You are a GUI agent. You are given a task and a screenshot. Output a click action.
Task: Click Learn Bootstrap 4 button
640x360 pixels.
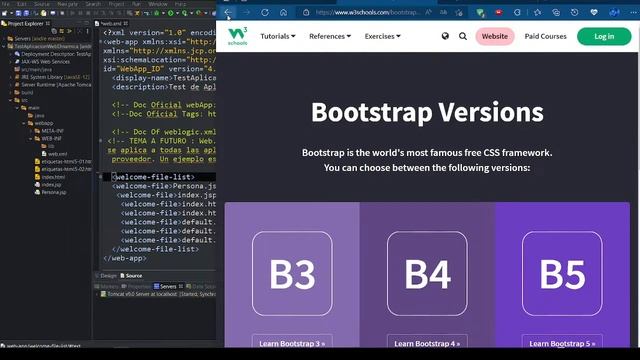pos(427,342)
